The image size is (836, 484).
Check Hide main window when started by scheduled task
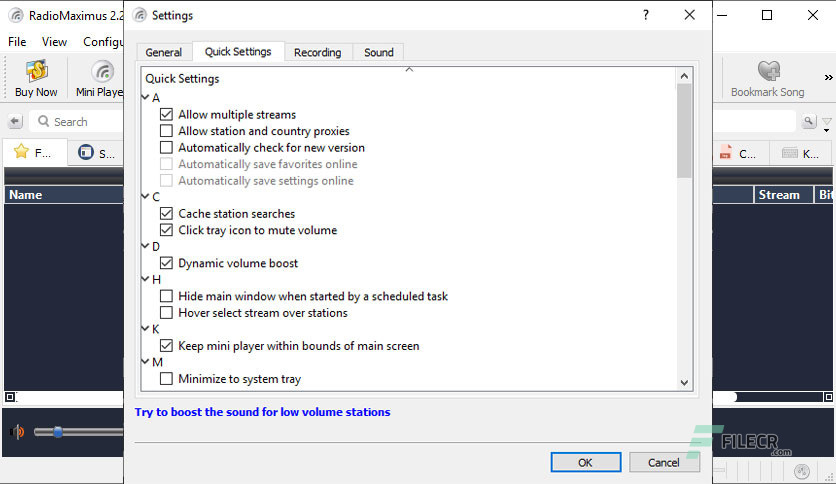tap(166, 296)
